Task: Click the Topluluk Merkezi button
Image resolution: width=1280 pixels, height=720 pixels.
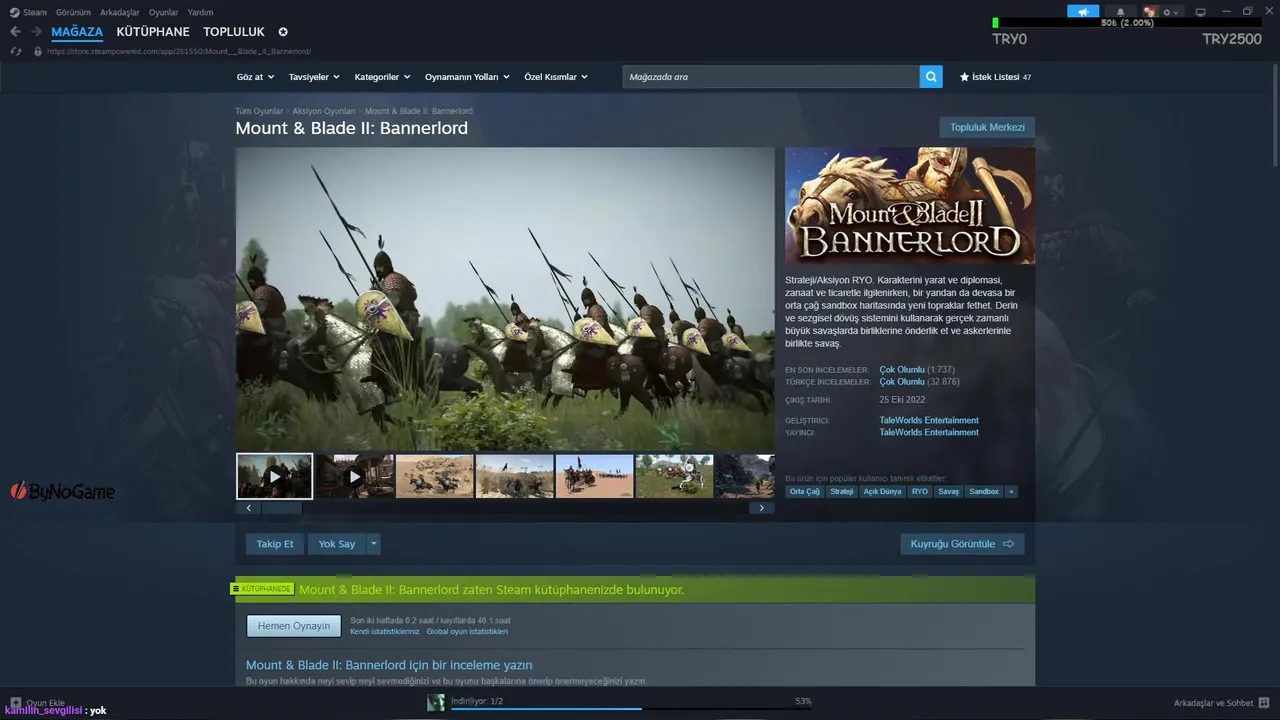Action: coord(987,127)
